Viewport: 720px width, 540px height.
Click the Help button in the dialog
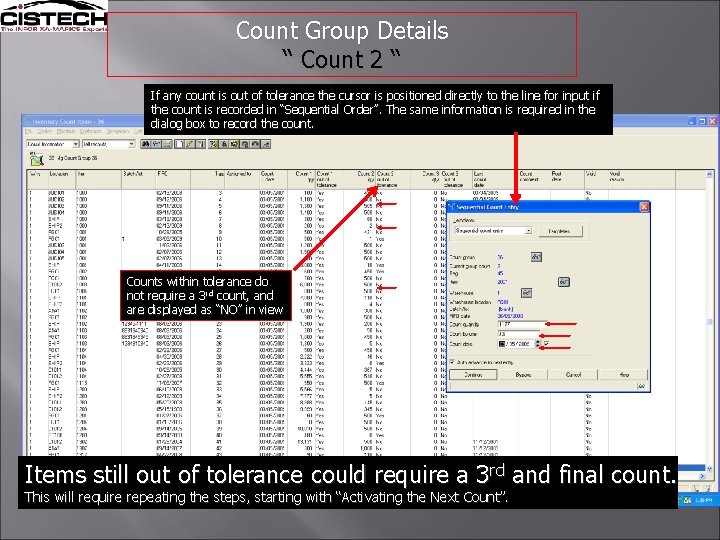(x=624, y=375)
